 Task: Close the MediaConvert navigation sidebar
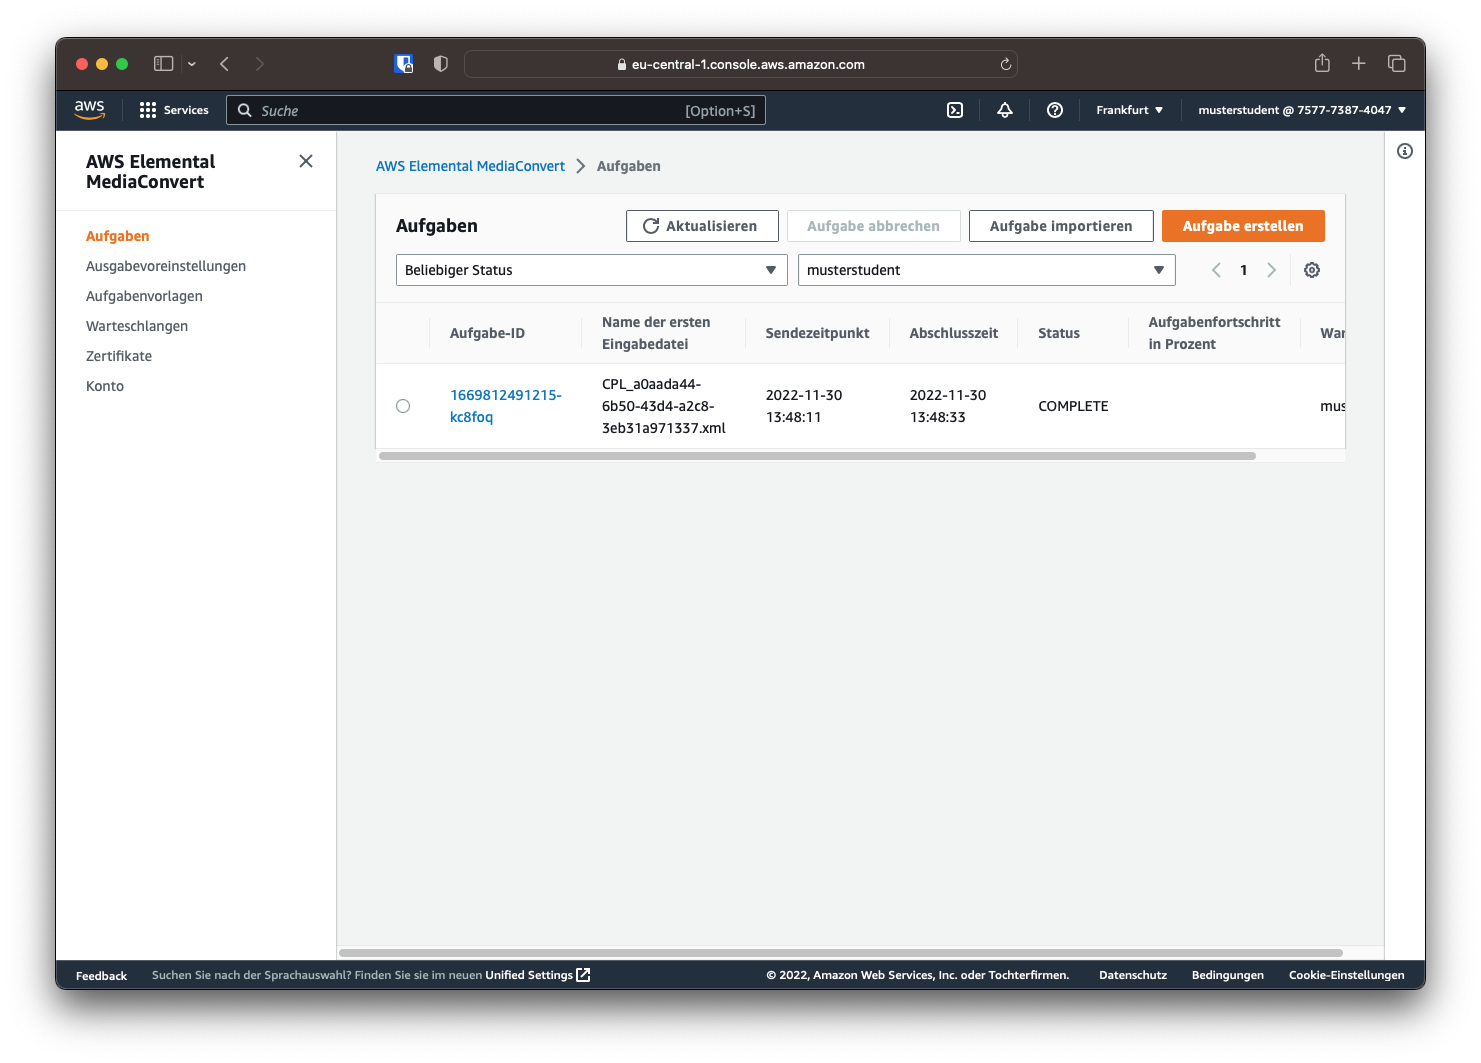tap(306, 161)
